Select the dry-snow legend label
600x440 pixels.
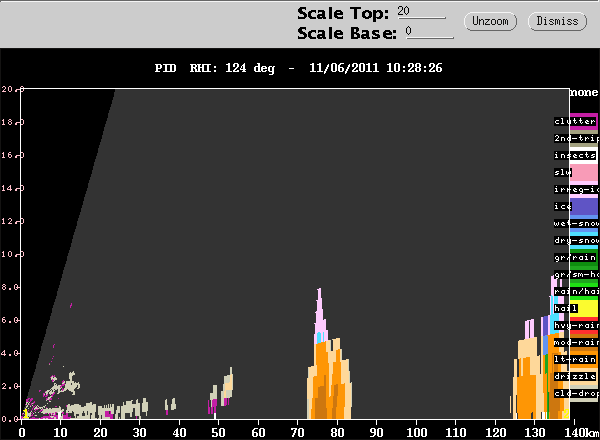click(x=576, y=240)
